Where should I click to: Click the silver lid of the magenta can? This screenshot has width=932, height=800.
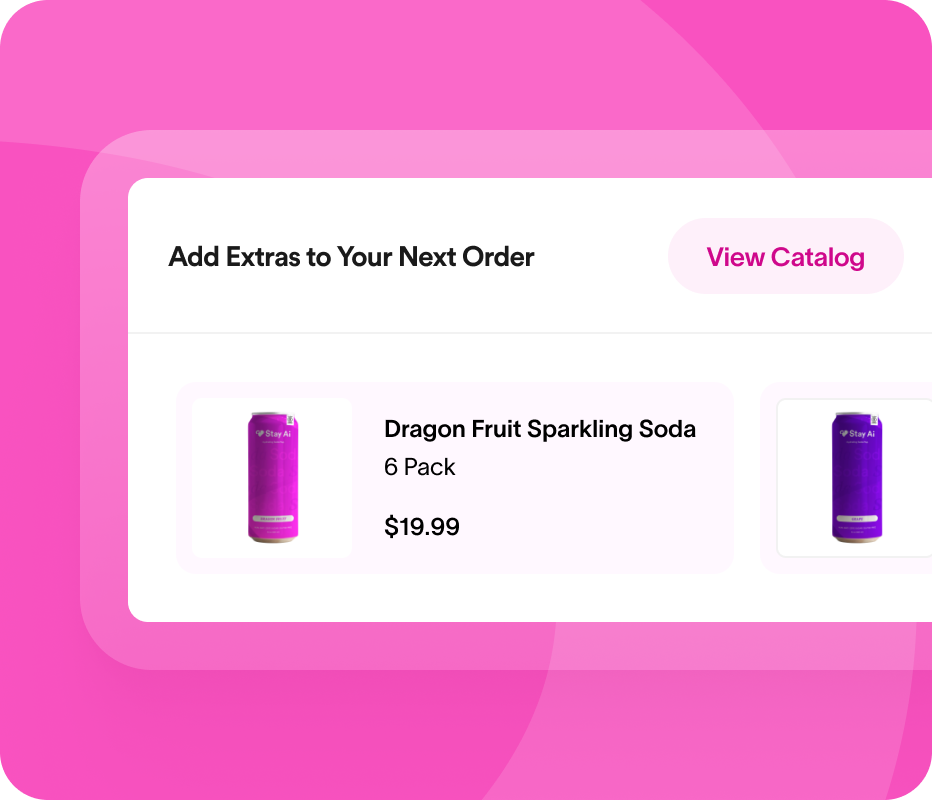(x=270, y=414)
